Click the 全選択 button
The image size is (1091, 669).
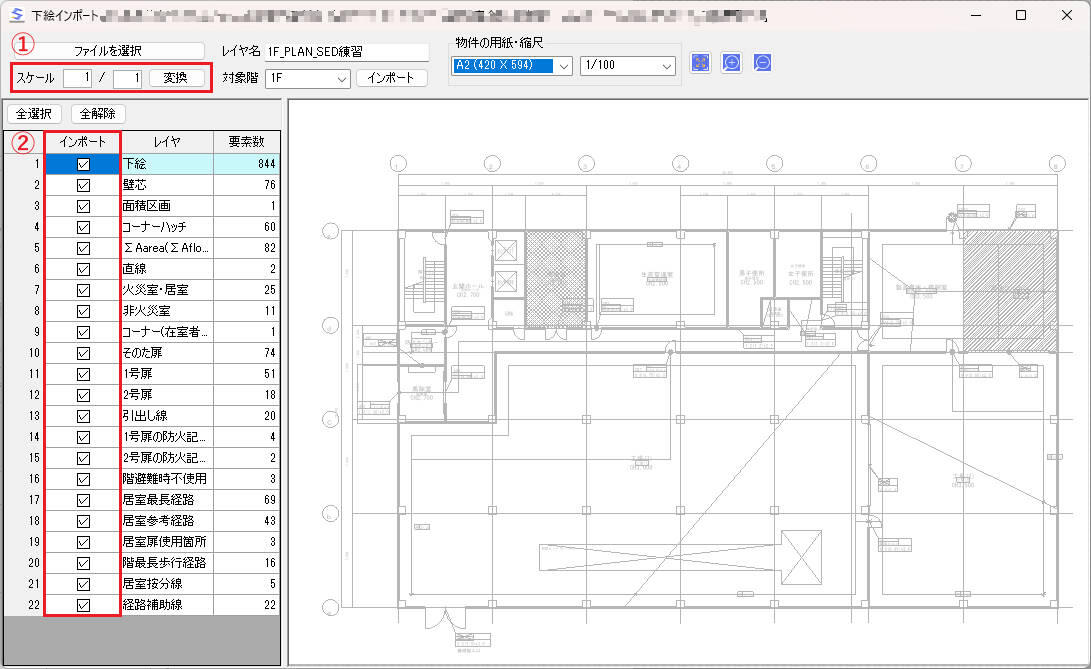tap(34, 113)
